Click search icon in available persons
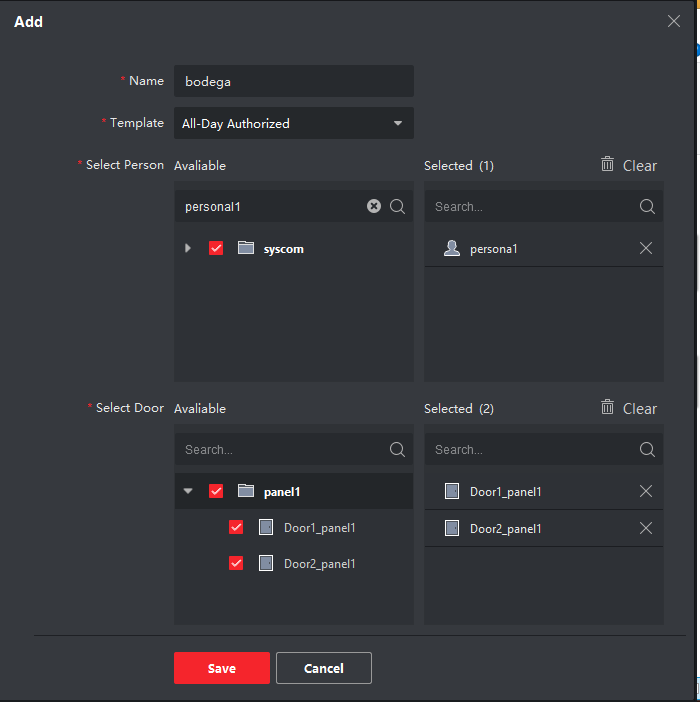 [x=397, y=206]
